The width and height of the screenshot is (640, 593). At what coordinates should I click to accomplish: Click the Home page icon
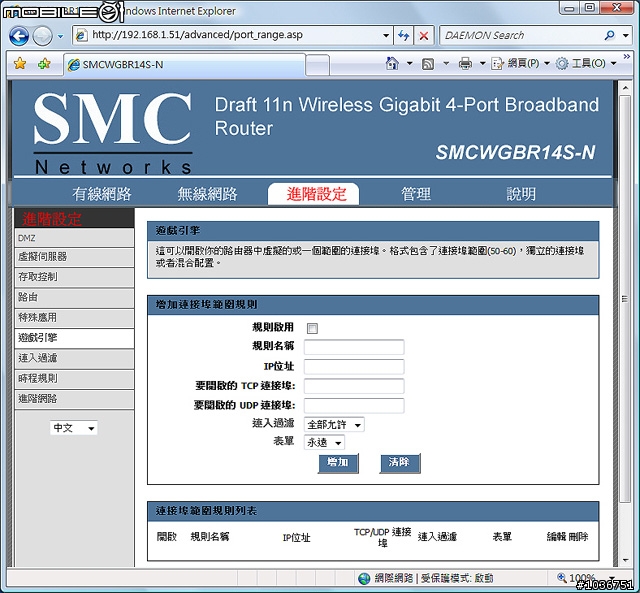(392, 63)
